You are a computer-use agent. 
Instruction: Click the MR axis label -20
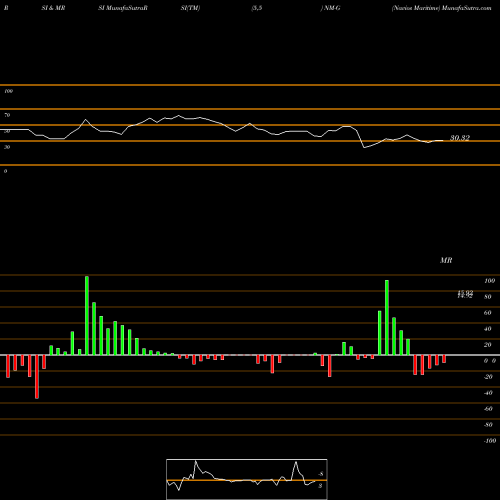point(488,377)
